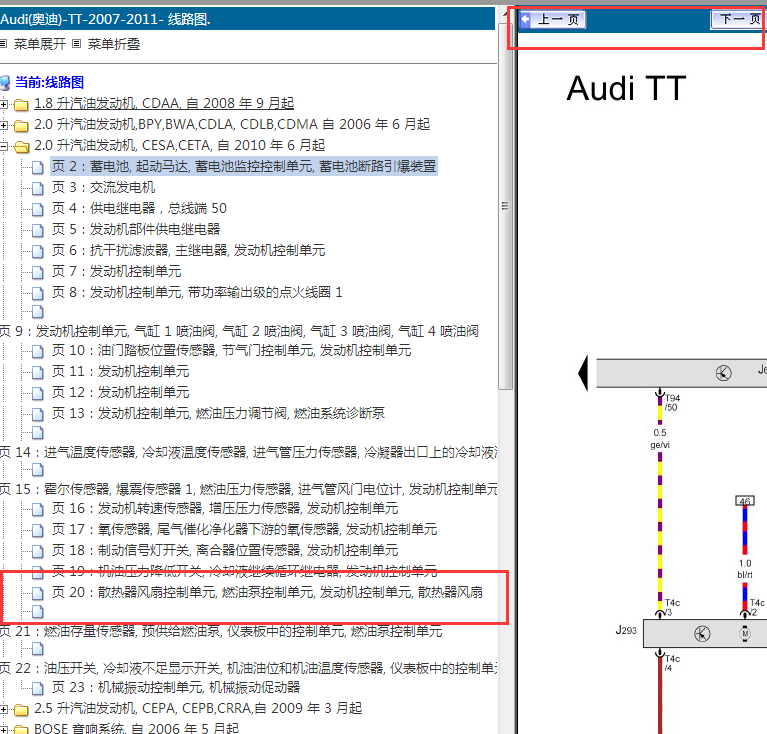This screenshot has width=767, height=734.
Task: Click page icon beside 页 16 发动机转速传感器
Action: click(x=38, y=510)
